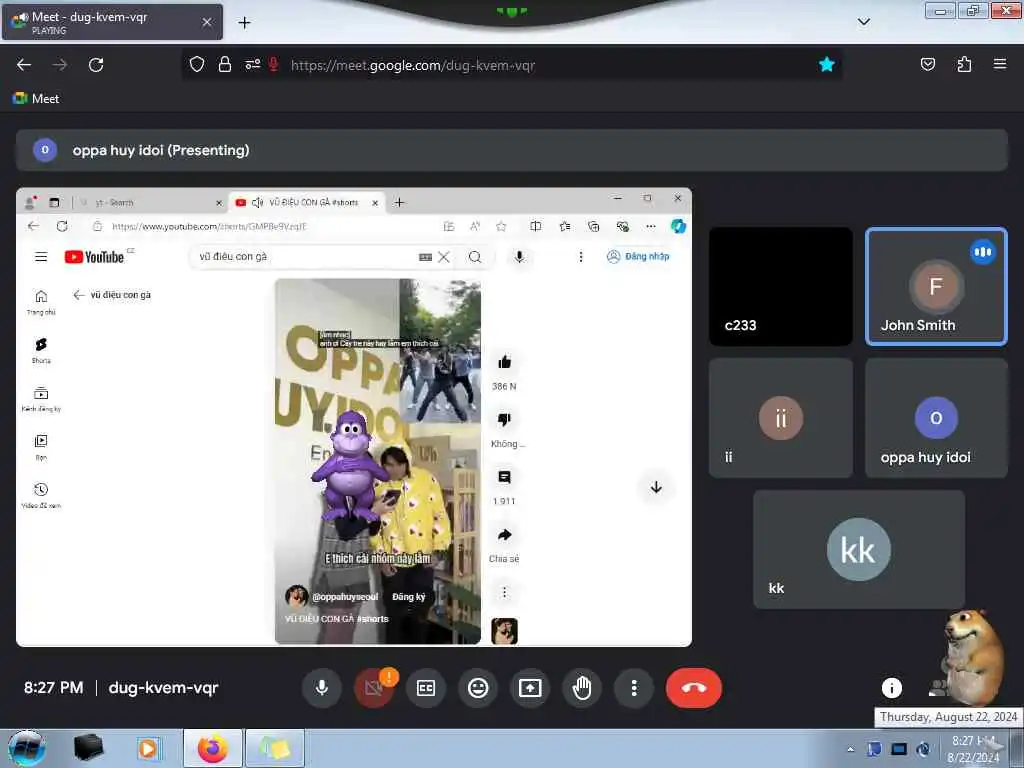Select the kk participant tile
The width and height of the screenshot is (1024, 768).
[859, 549]
